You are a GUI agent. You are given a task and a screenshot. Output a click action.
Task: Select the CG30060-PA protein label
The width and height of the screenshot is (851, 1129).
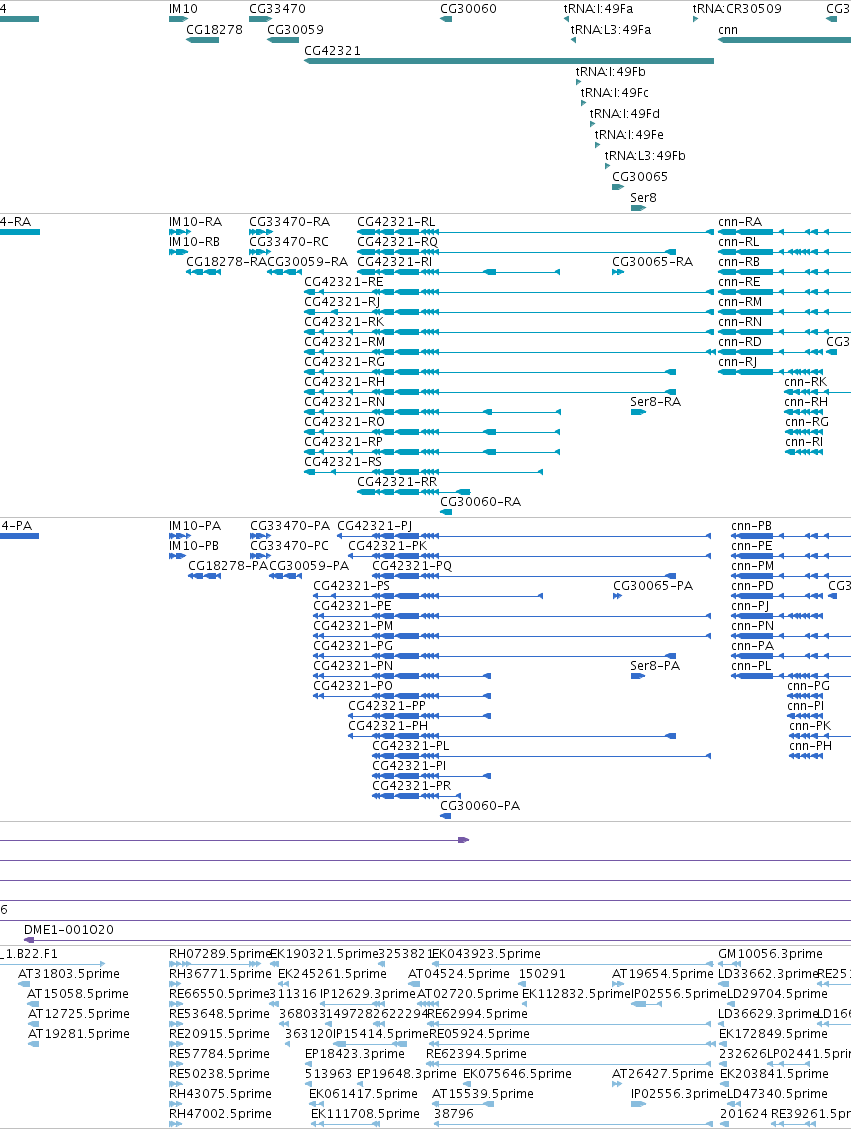coord(479,806)
